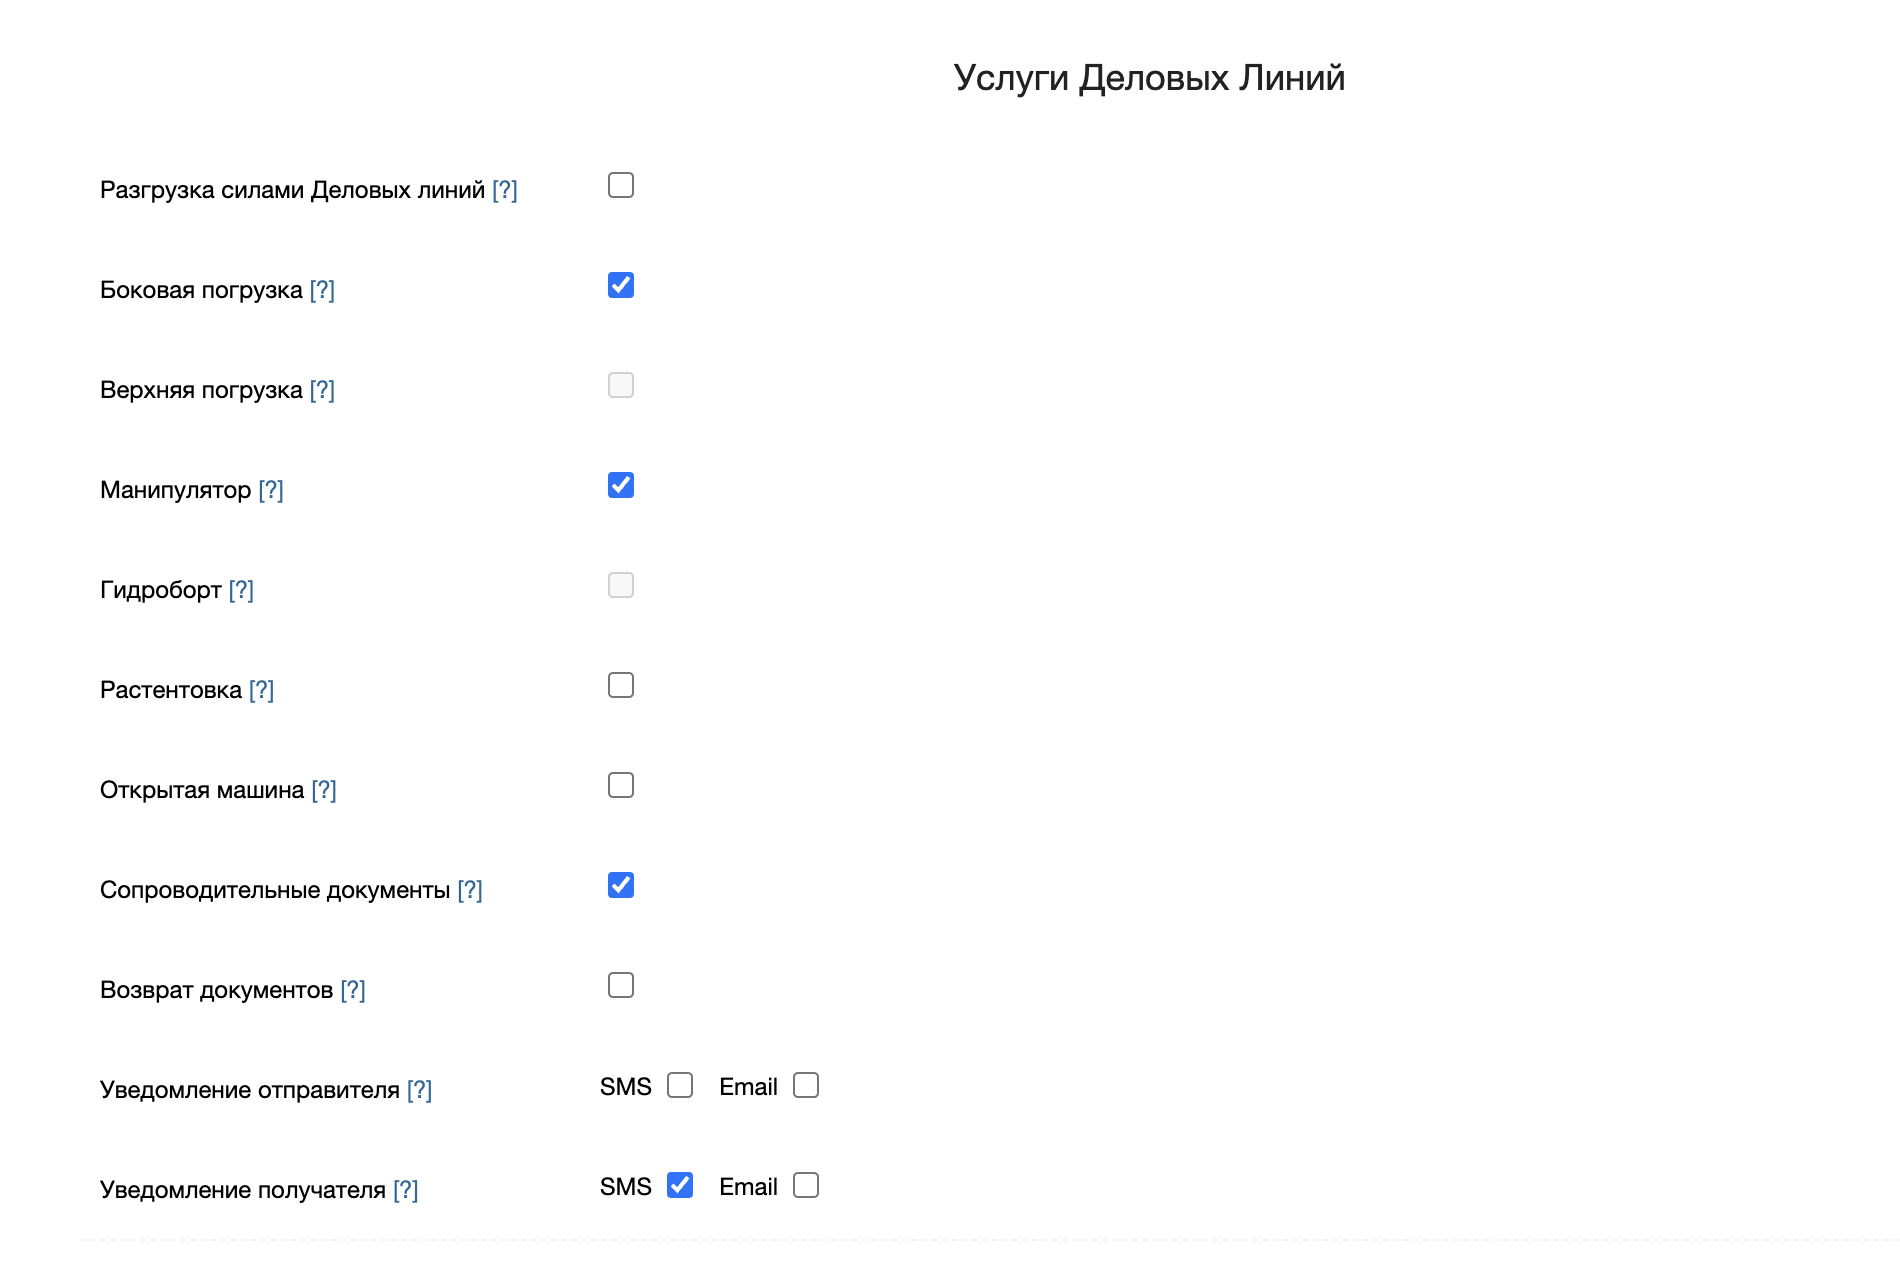Open help for Открытая машина
This screenshot has height=1282, width=1900.
tap(324, 790)
